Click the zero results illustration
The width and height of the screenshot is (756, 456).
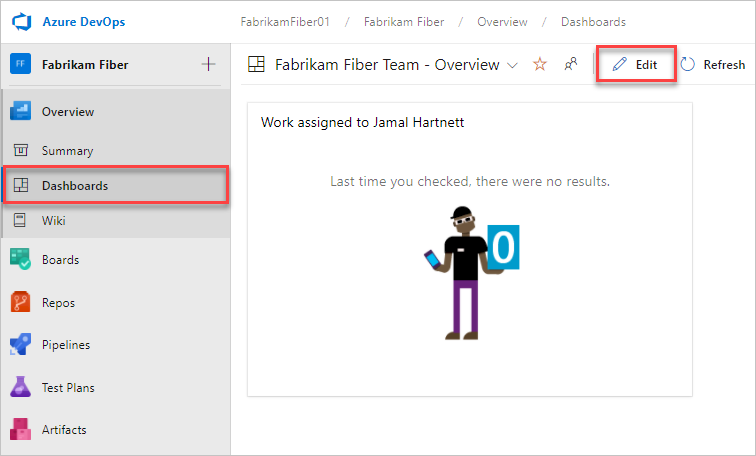(471, 273)
